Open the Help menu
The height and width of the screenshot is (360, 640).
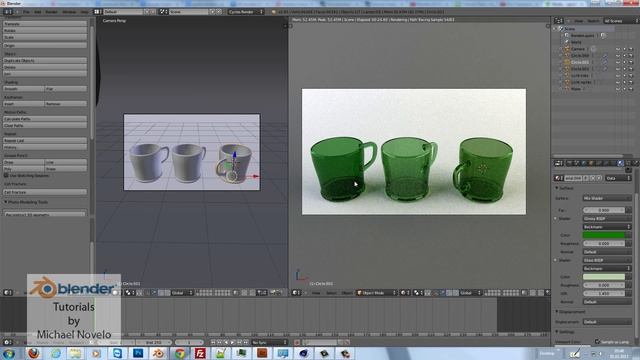pos(84,12)
